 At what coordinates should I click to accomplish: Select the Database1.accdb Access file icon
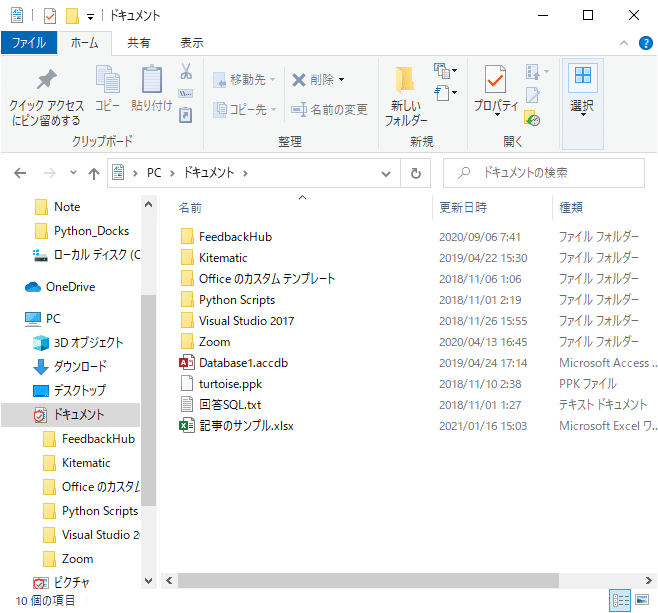[187, 363]
